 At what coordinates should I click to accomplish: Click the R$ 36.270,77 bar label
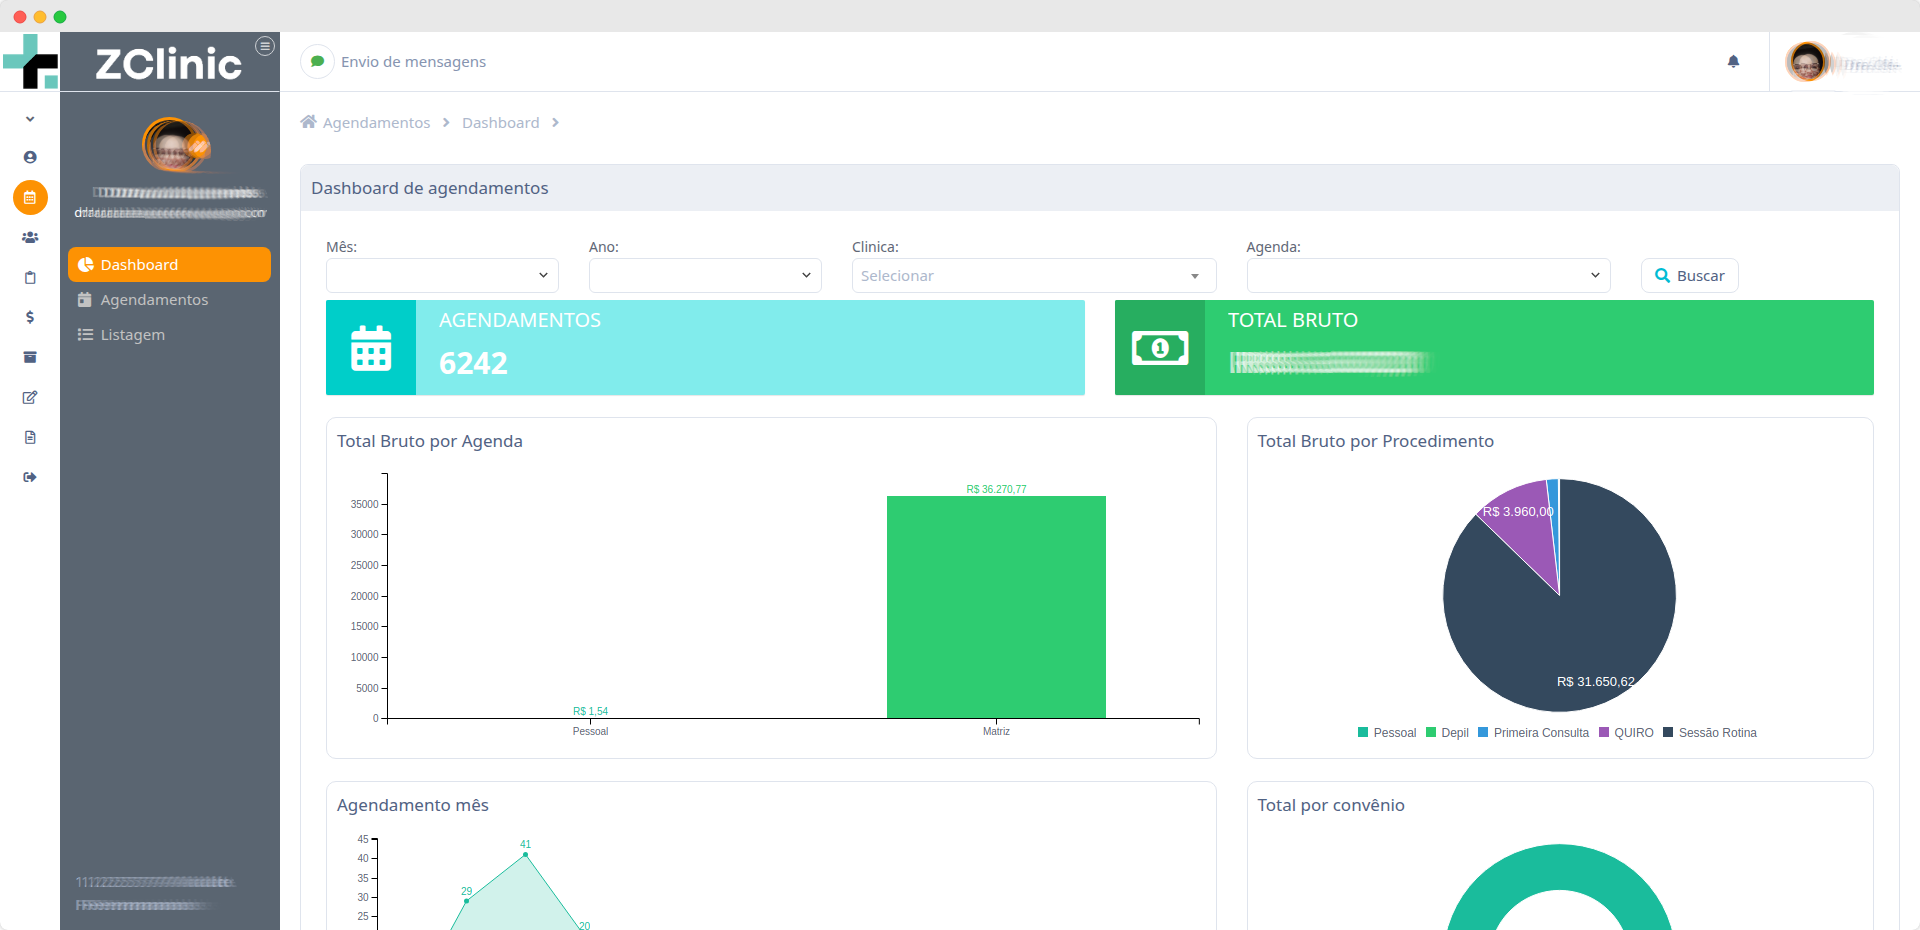coord(996,489)
